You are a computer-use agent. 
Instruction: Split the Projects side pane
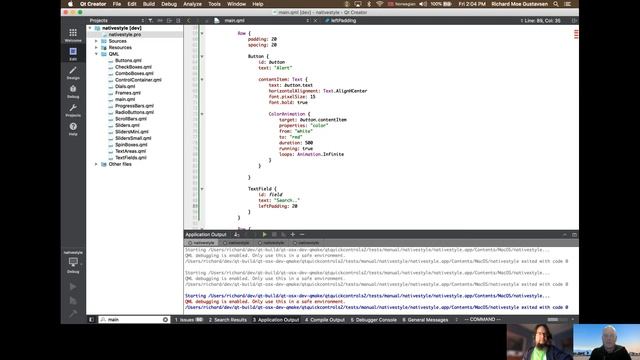[x=169, y=20]
